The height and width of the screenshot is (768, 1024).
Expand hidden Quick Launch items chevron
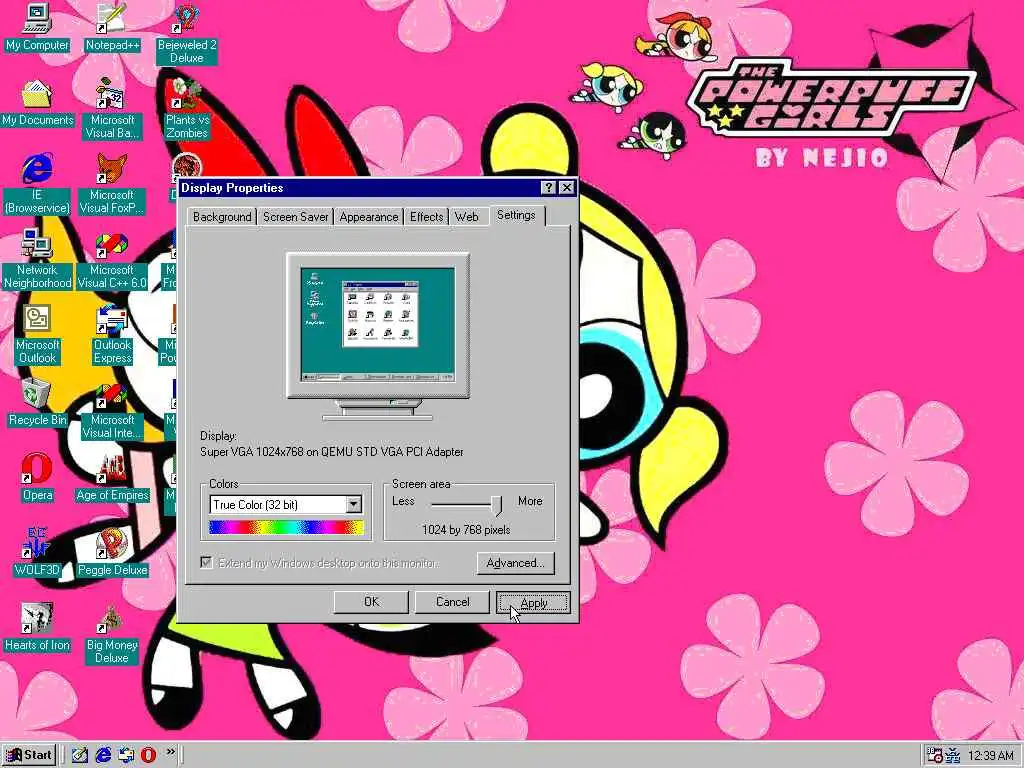[170, 752]
